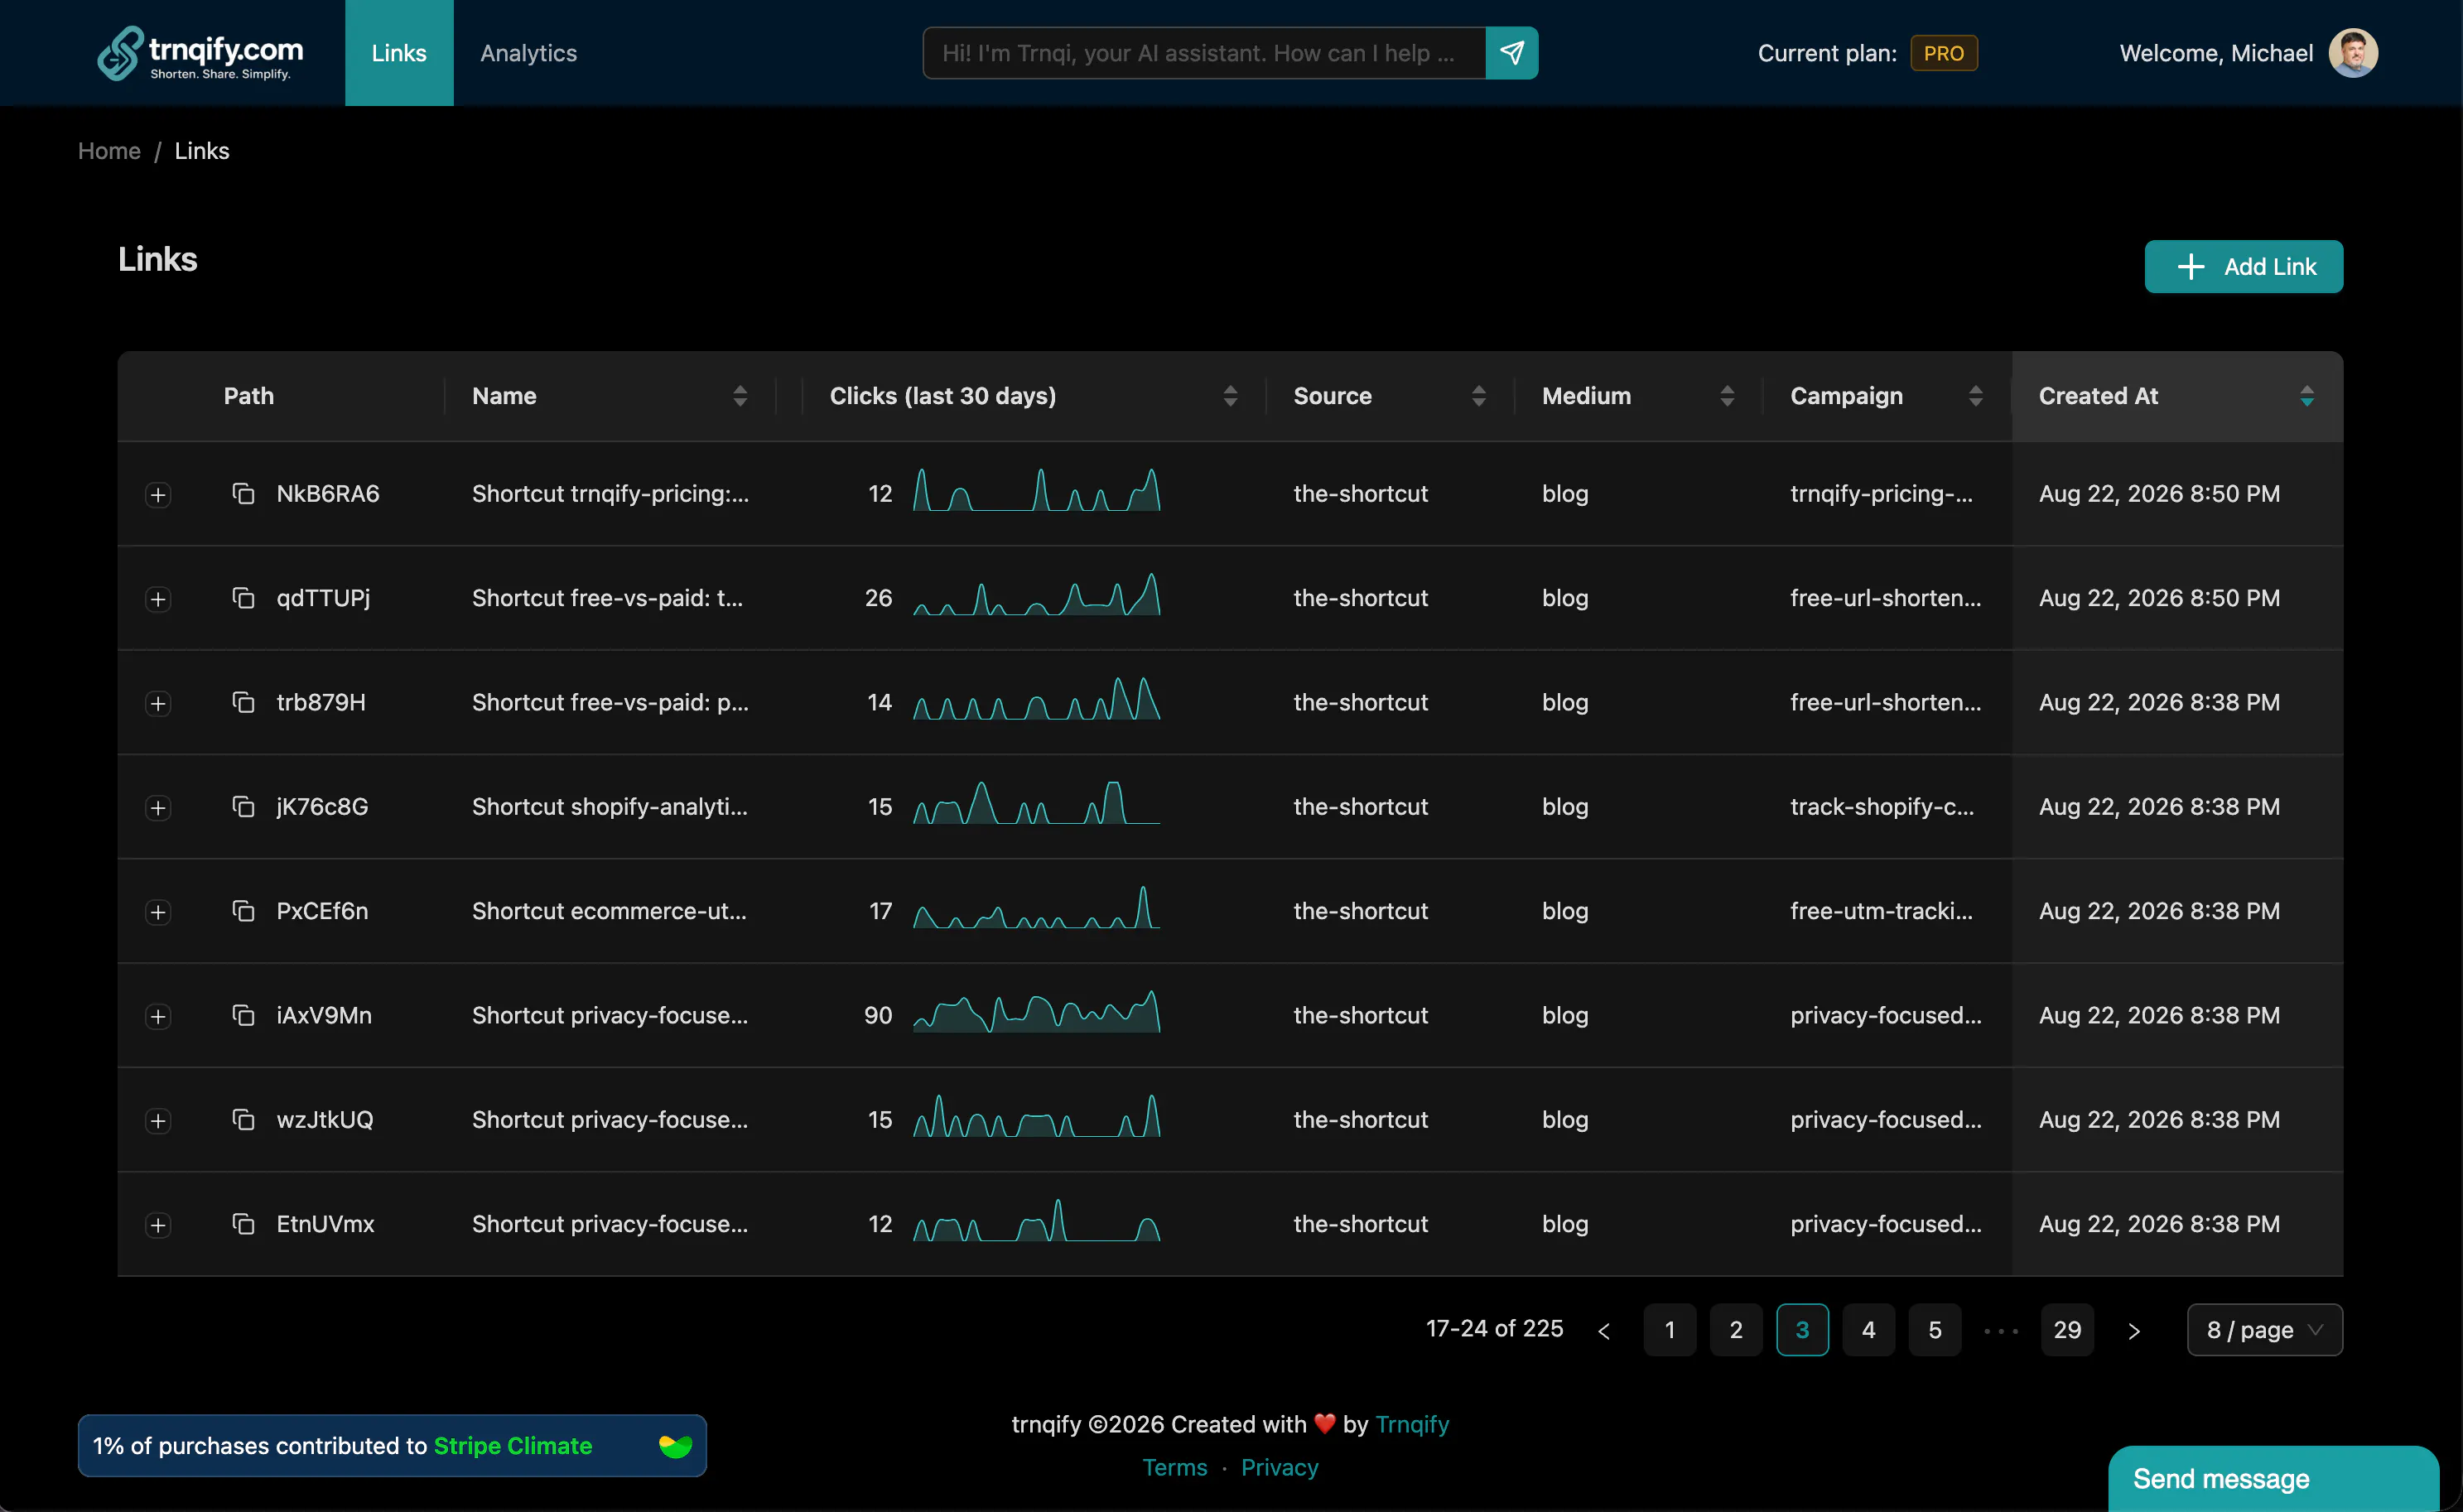Copy the iAxV9Mn link path
The image size is (2463, 1512).
(x=243, y=1015)
